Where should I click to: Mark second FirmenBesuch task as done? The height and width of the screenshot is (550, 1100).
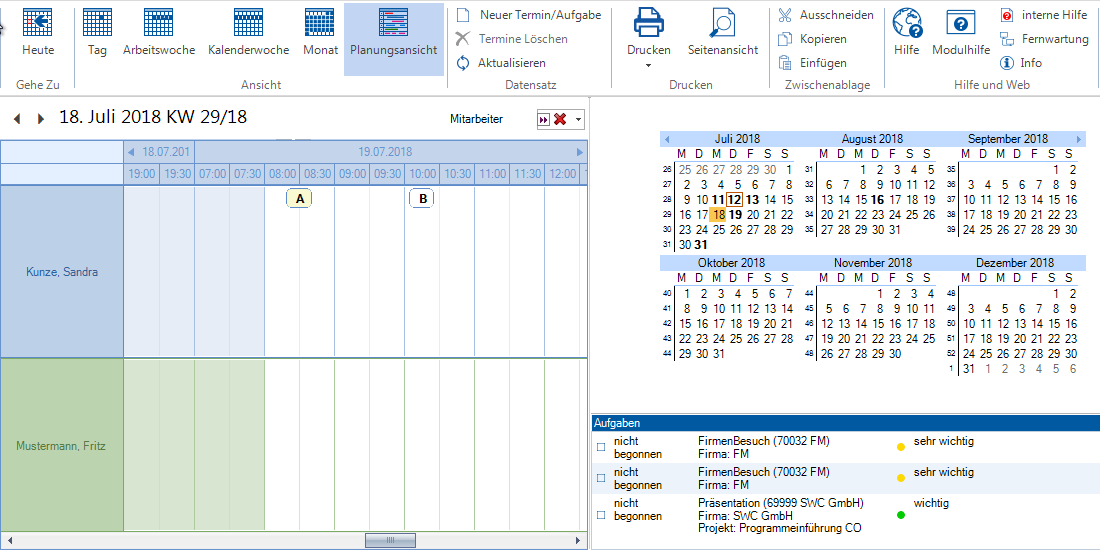tap(601, 478)
